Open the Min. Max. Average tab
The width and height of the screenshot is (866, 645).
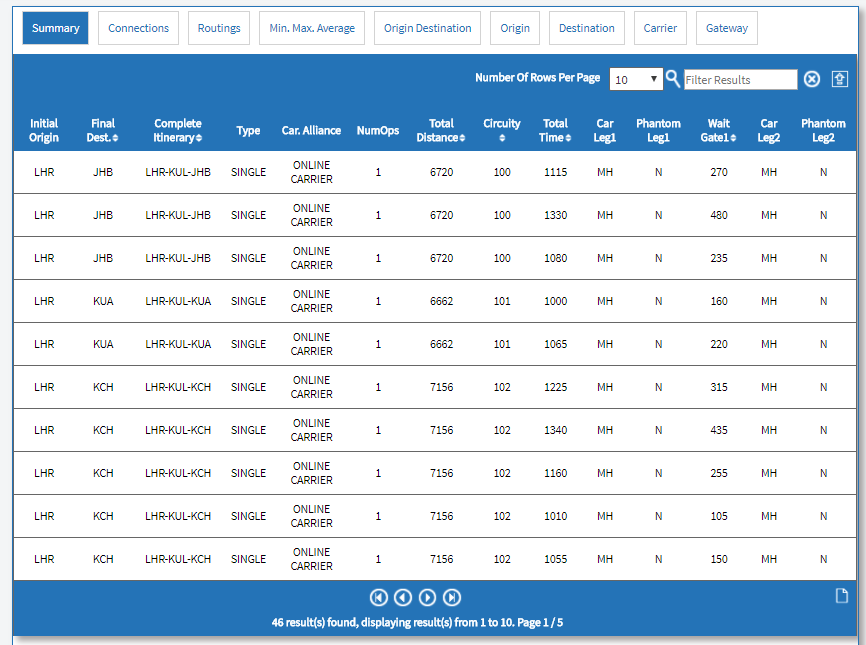coord(312,28)
